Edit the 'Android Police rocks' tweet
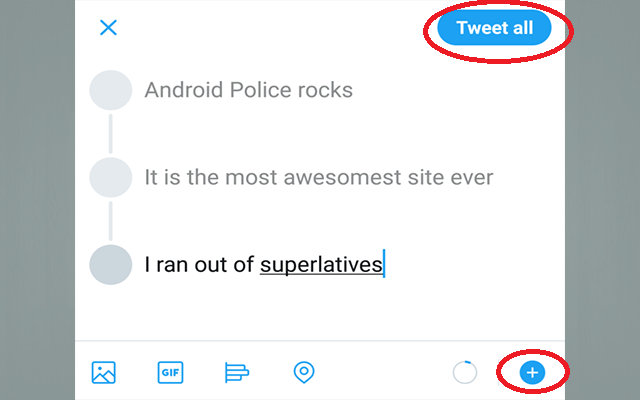Screen dimensions: 640x400 [x=248, y=90]
